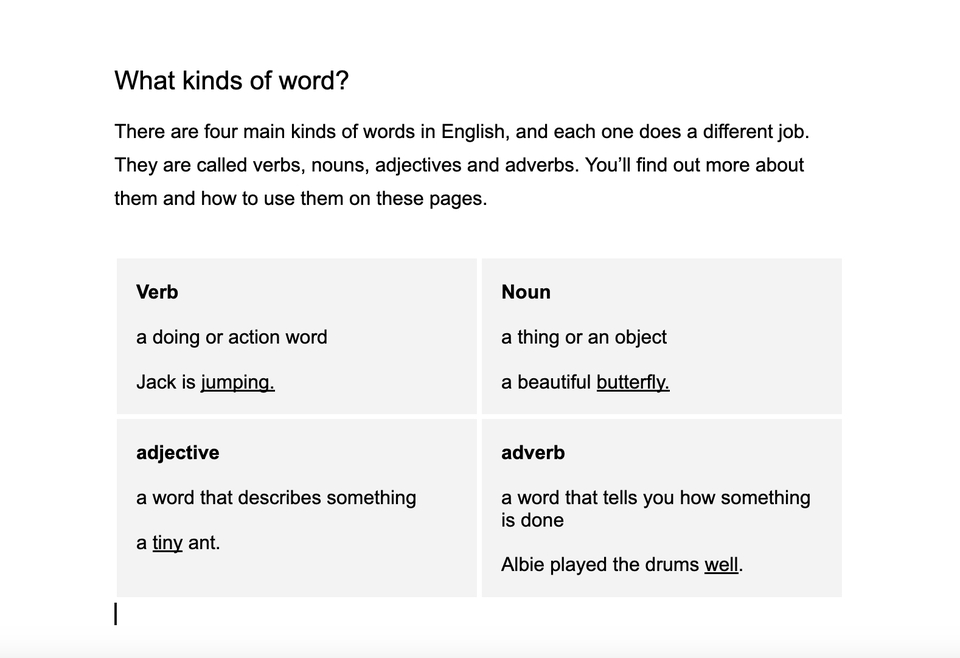Viewport: 960px width, 658px height.
Task: Click the 'Verb' heading in the table
Action: (x=157, y=292)
